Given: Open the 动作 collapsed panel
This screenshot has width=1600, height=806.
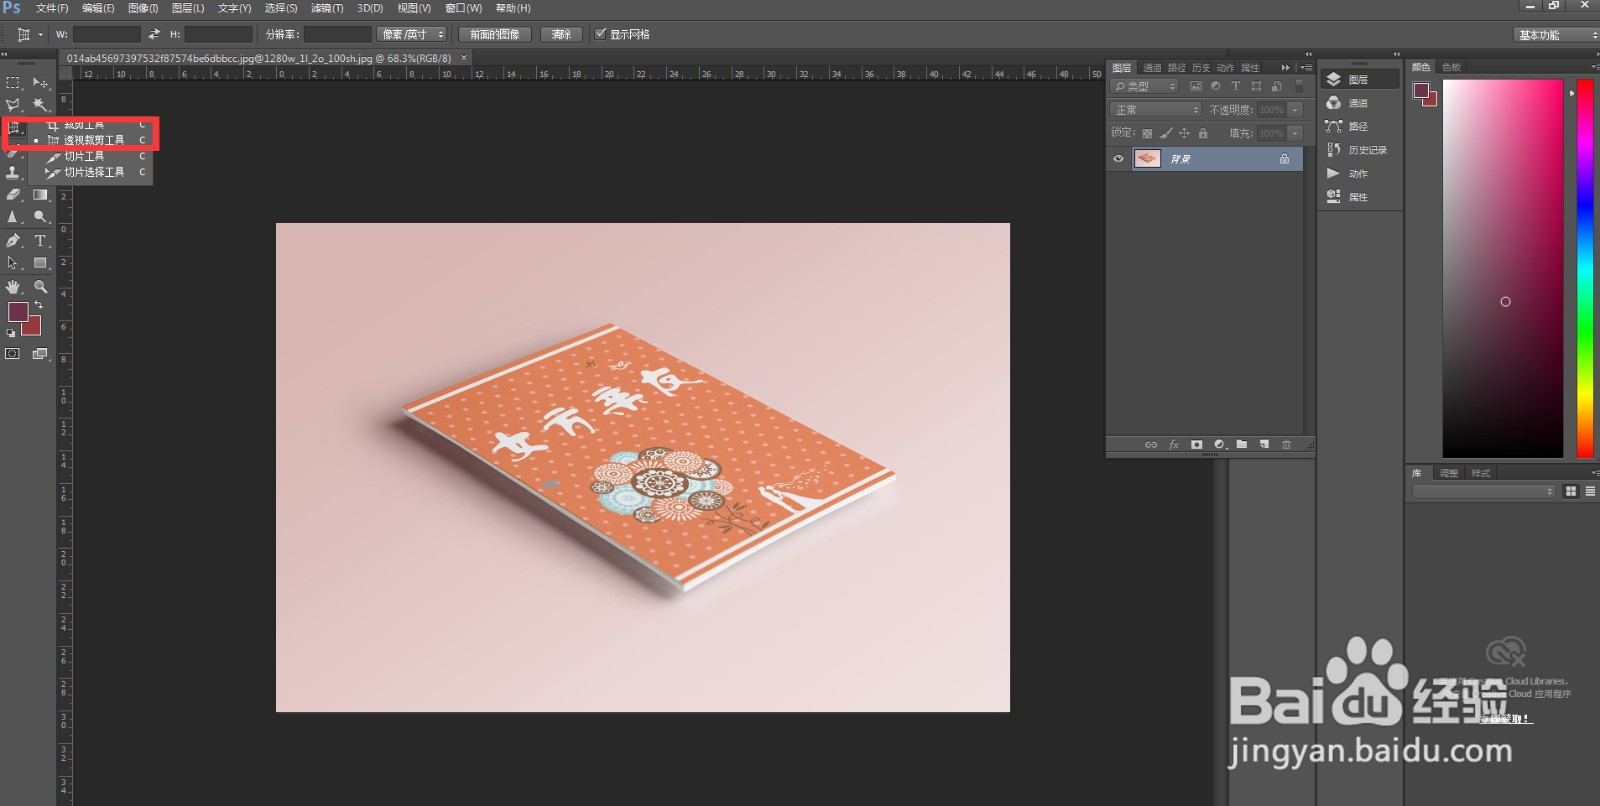Looking at the screenshot, I should point(1359,174).
